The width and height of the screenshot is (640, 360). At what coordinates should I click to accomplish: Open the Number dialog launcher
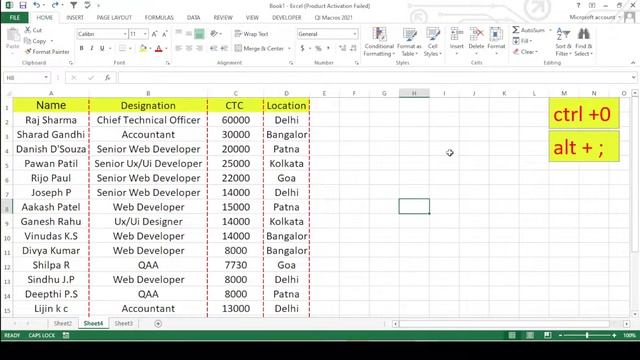coord(357,63)
